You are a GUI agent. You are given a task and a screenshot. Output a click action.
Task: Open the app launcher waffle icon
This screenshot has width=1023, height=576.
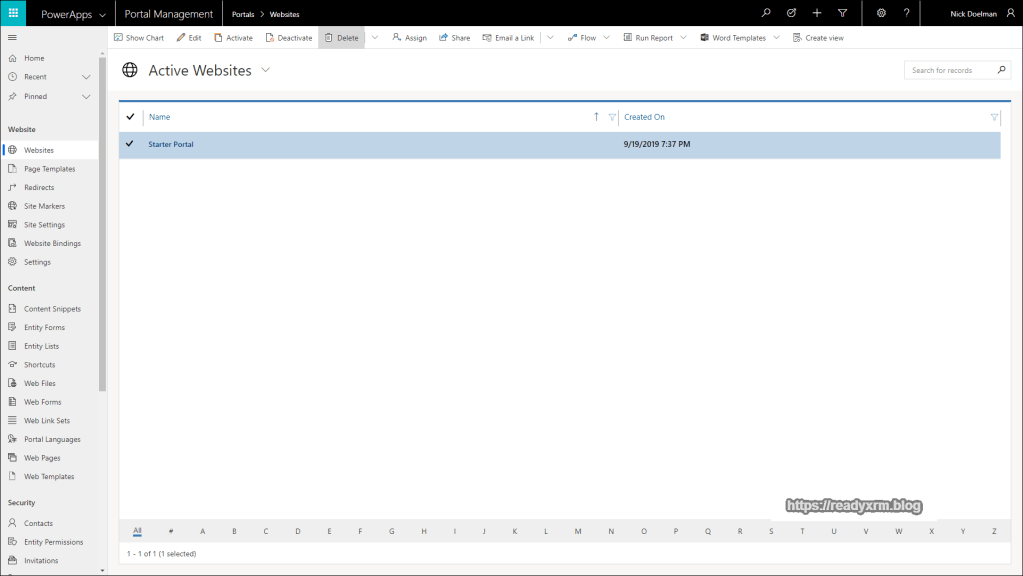(x=13, y=13)
